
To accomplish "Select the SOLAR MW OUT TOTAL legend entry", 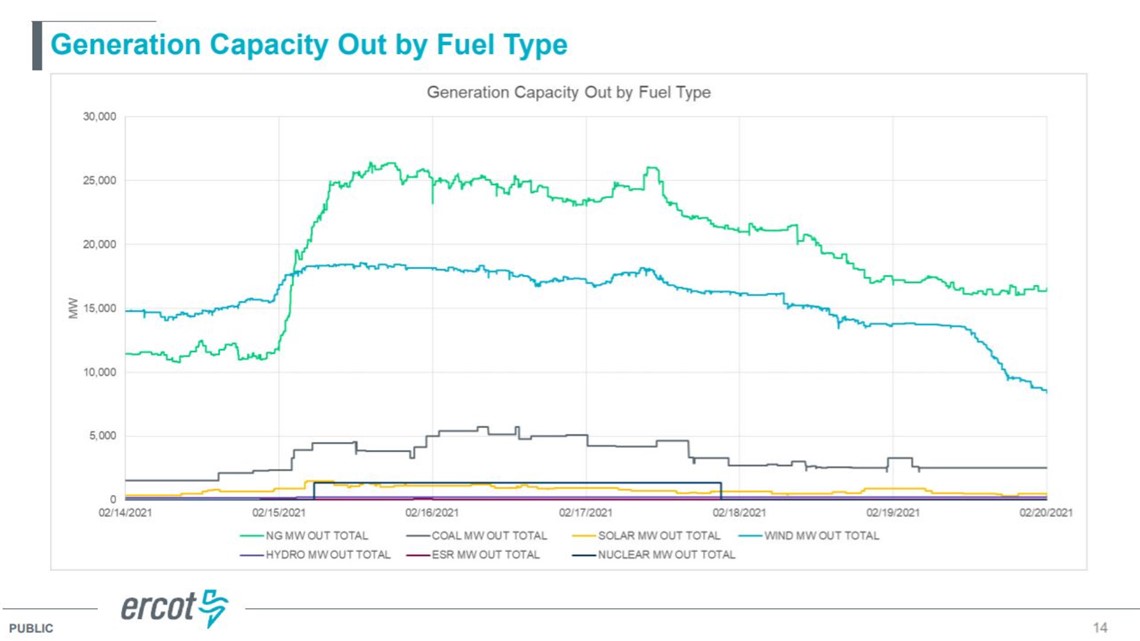I will (646, 536).
